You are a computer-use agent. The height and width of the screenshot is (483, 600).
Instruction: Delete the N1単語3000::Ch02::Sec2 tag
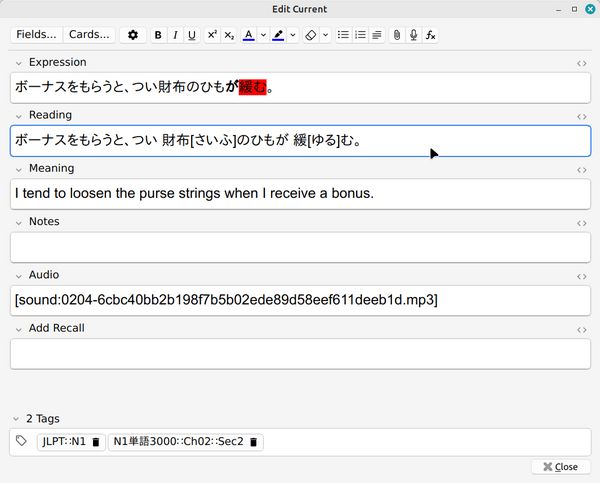coord(253,442)
